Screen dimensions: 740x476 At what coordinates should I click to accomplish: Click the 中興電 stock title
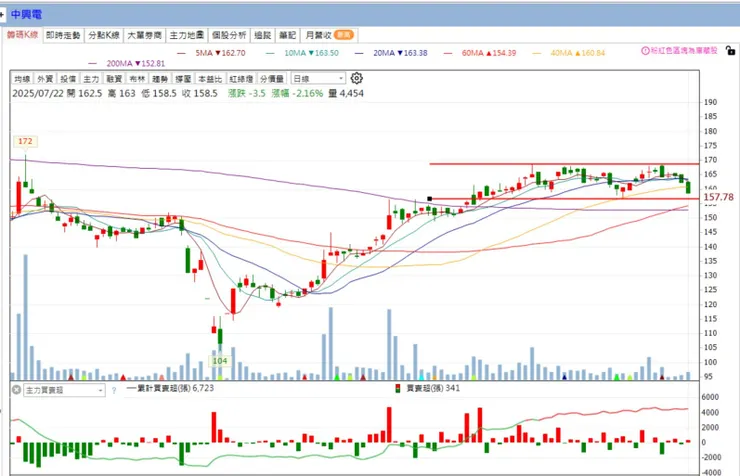point(26,14)
